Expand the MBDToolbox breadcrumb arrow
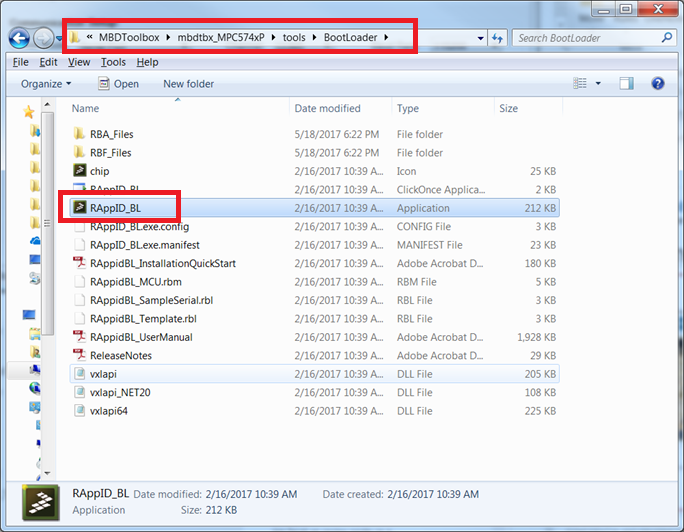The image size is (684, 532). pyautogui.click(x=168, y=38)
